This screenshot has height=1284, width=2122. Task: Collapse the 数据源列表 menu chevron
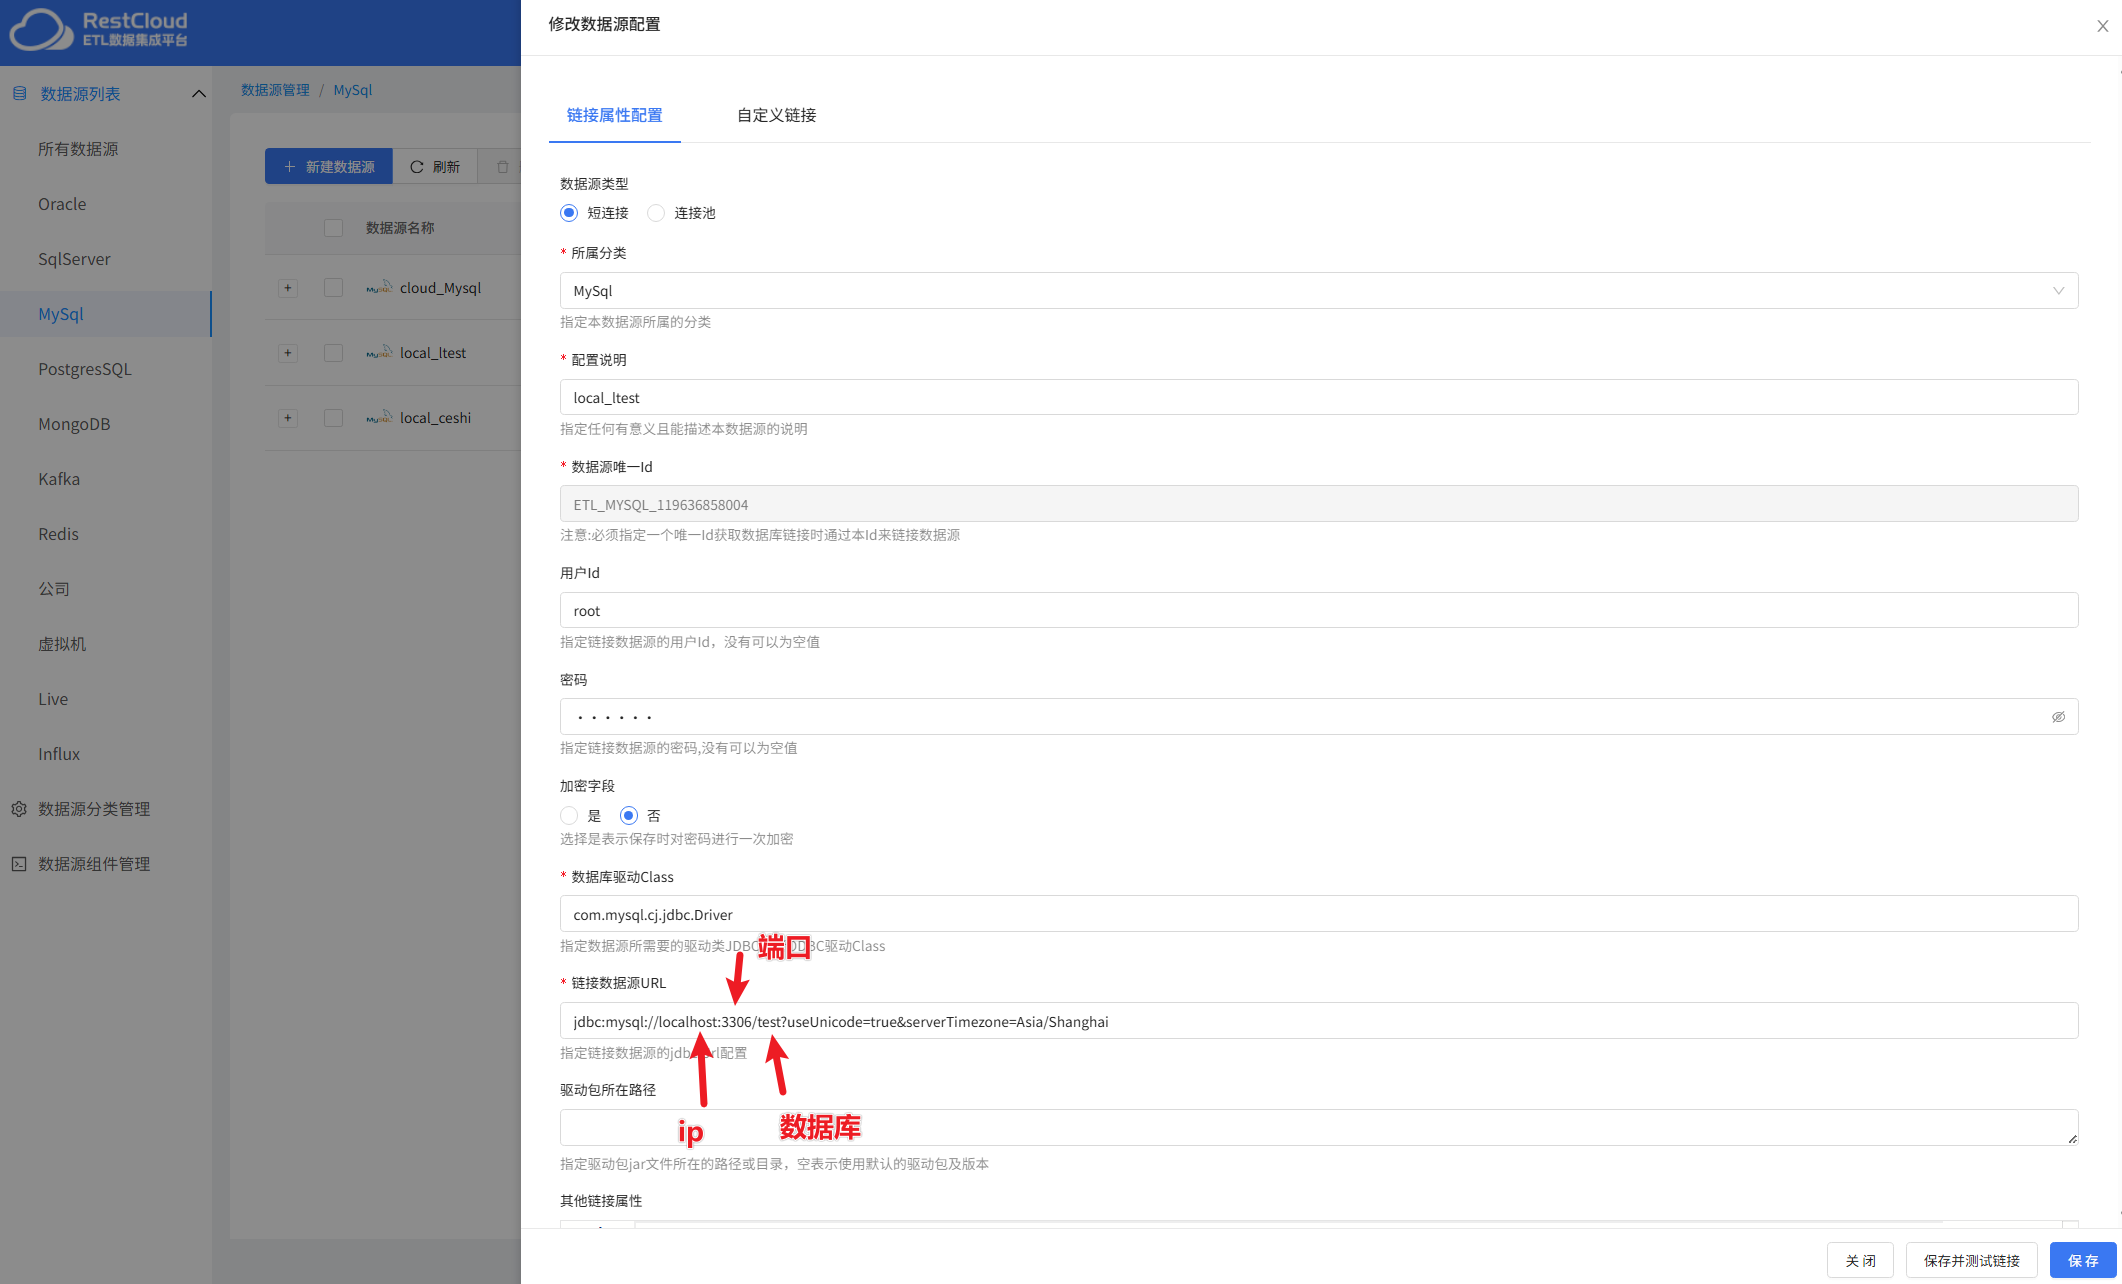coord(198,93)
